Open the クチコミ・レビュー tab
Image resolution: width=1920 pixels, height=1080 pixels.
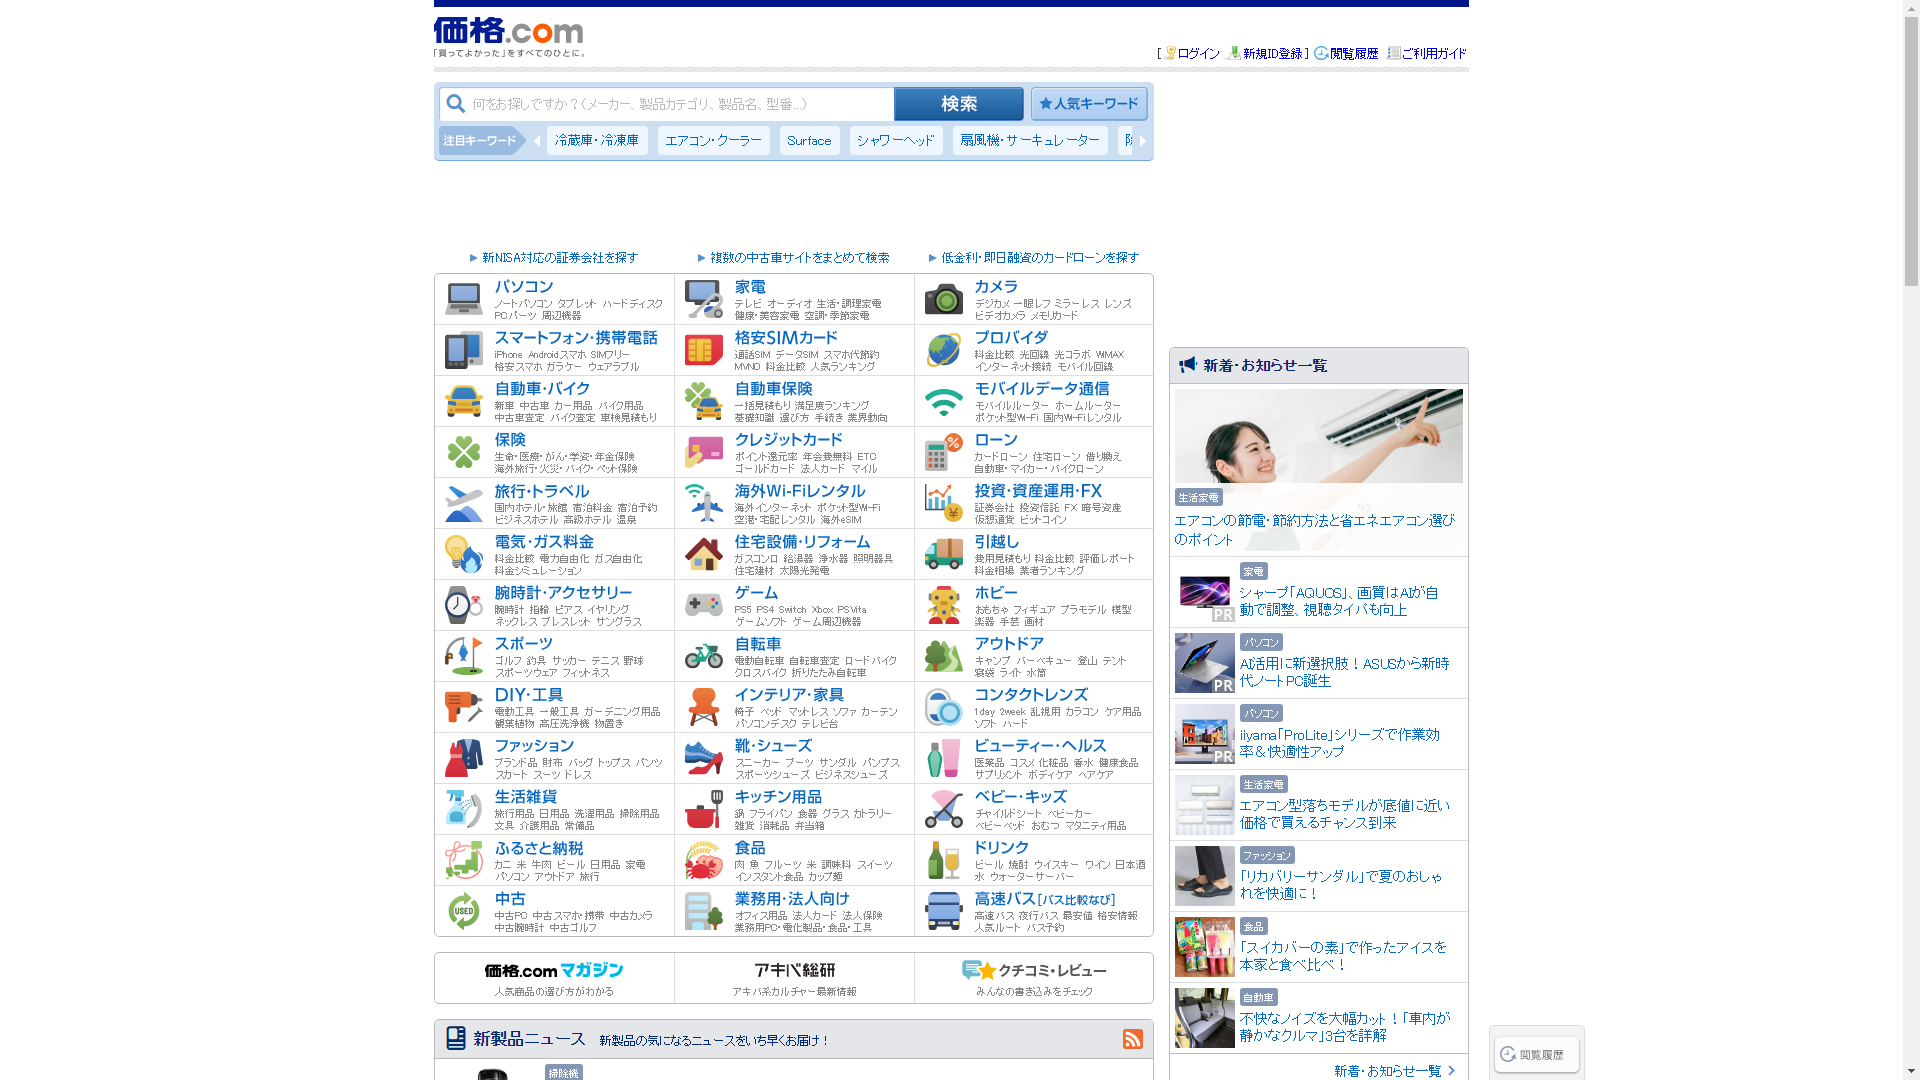(x=1034, y=977)
